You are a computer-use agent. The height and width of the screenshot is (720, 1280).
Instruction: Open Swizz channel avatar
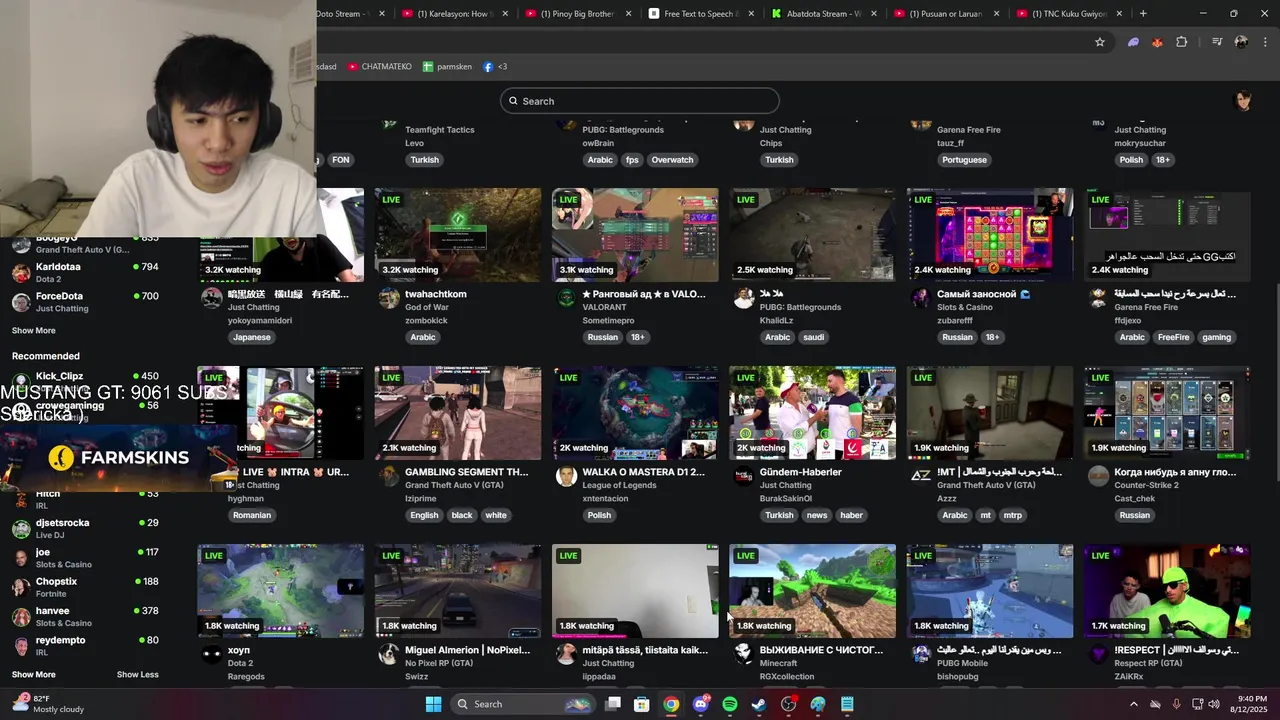coord(389,654)
